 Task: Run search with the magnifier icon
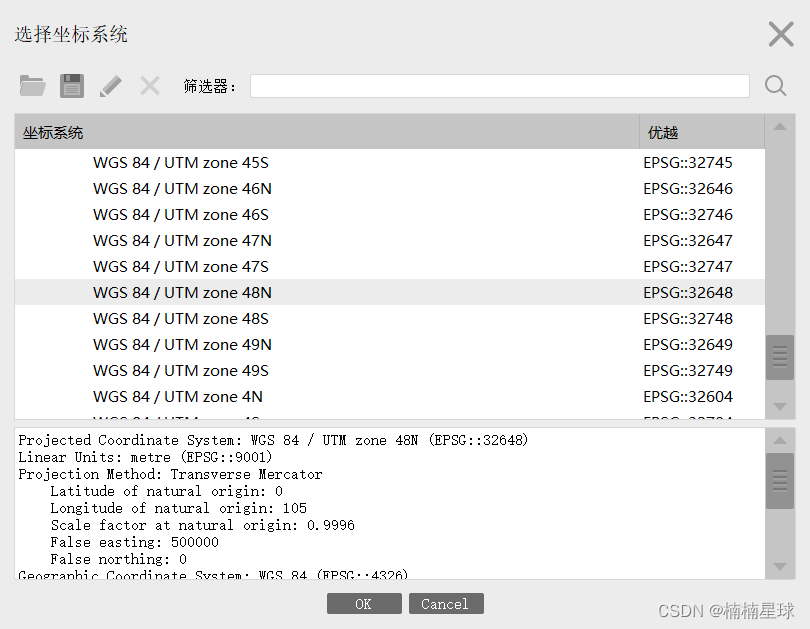[775, 85]
